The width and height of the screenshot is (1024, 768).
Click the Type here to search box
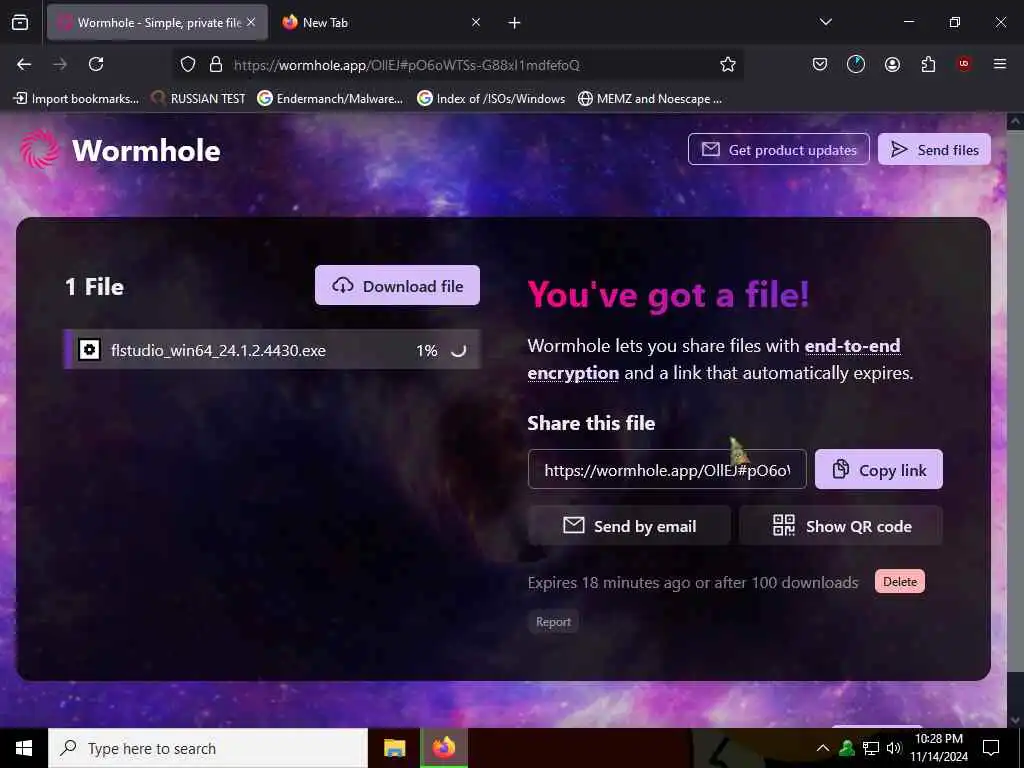208,748
